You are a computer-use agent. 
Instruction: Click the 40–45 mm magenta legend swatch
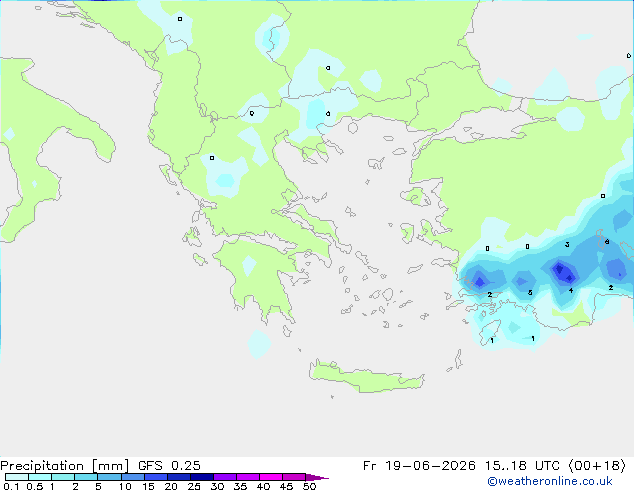[x=271, y=477]
